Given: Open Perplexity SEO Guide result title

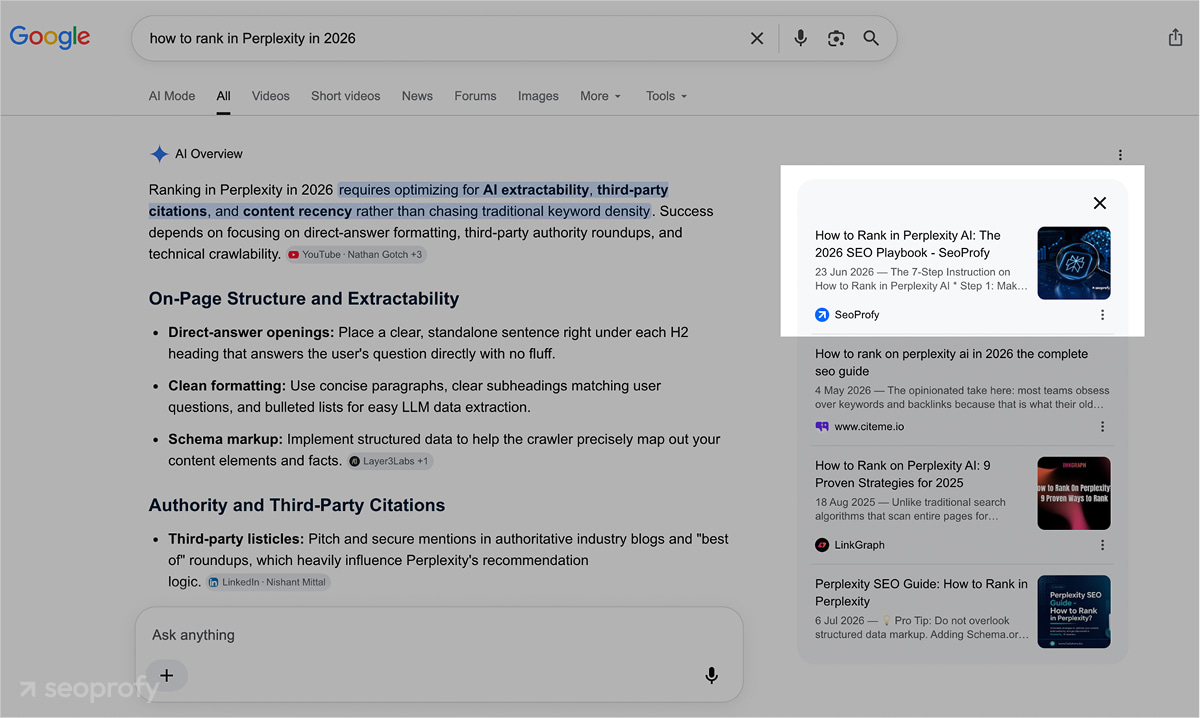Looking at the screenshot, I should 921,592.
